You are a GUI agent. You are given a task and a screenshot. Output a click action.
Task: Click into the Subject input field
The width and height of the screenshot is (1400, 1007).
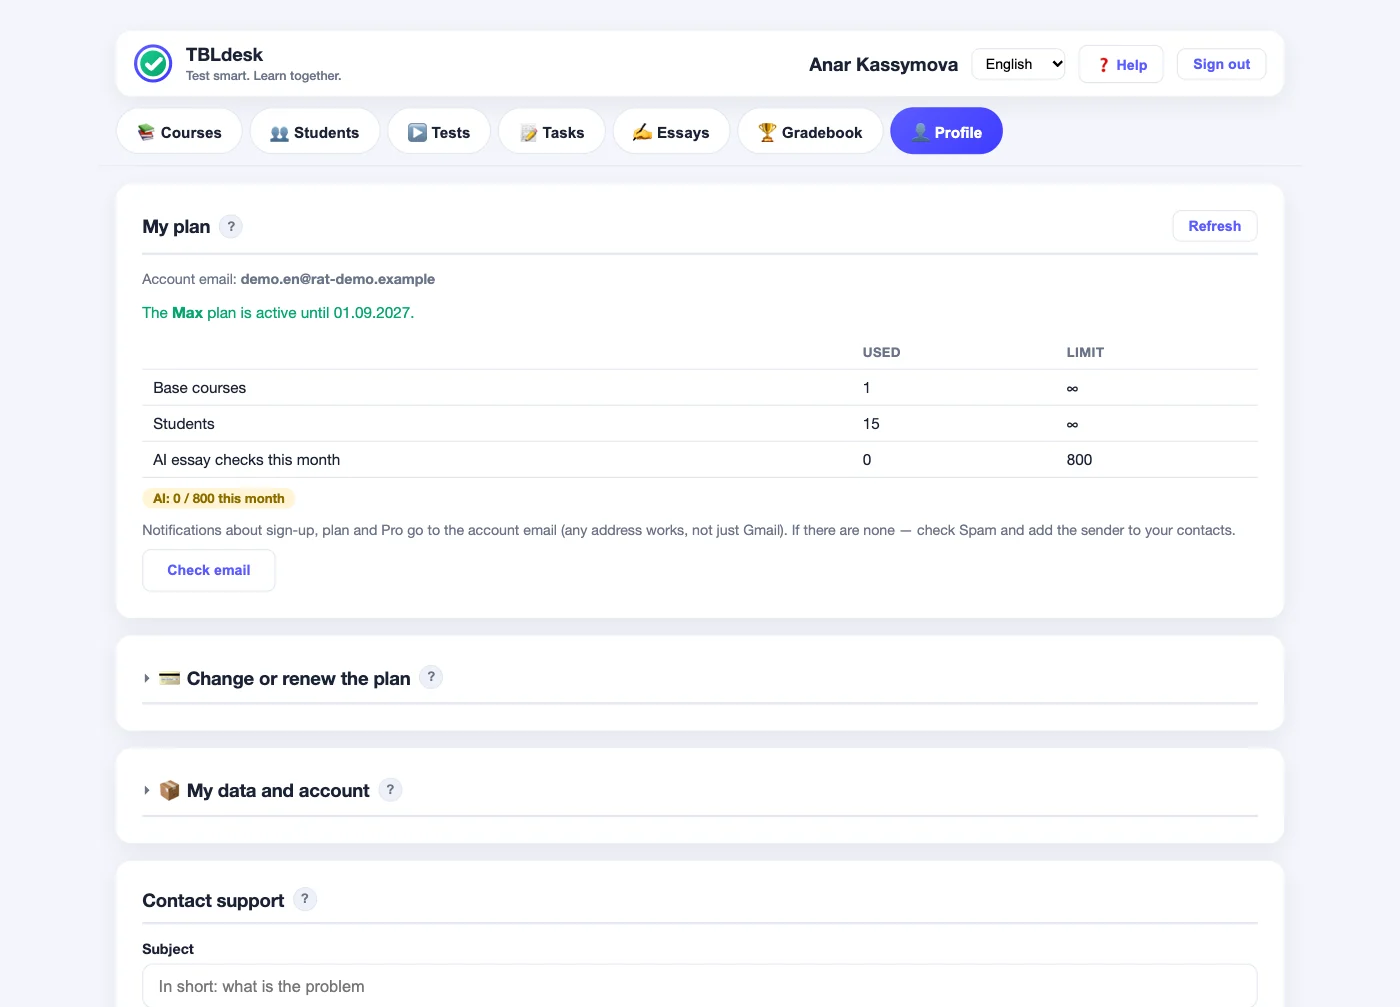pos(700,986)
